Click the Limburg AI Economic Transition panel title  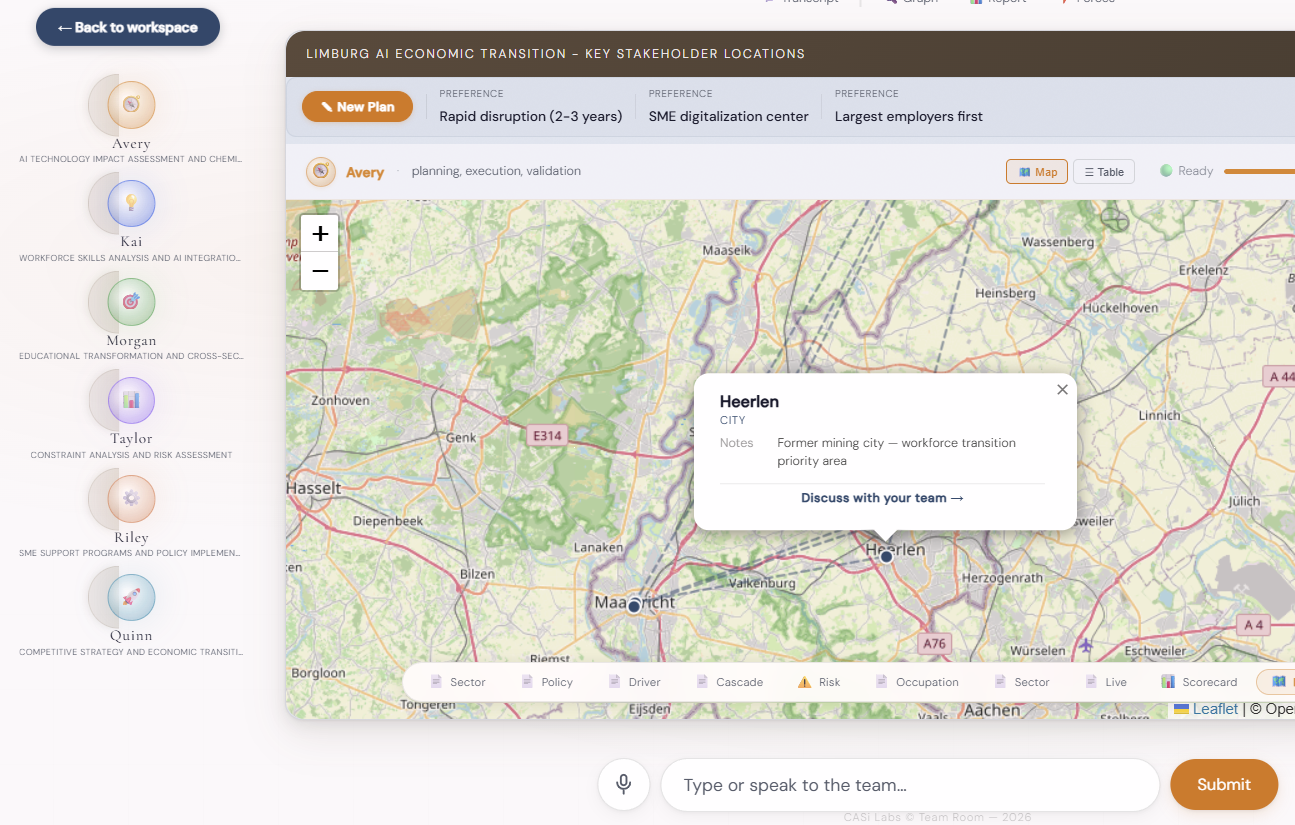pos(555,54)
